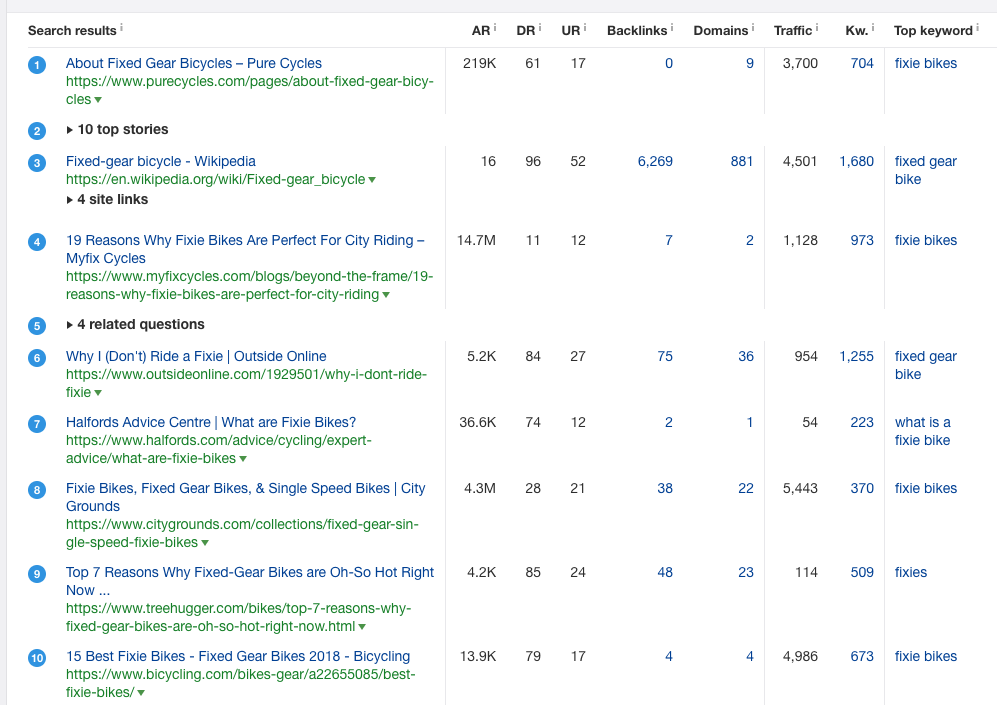Open Treehugger's 48 backlinks count
Screen dimensions: 997x705
pos(665,572)
